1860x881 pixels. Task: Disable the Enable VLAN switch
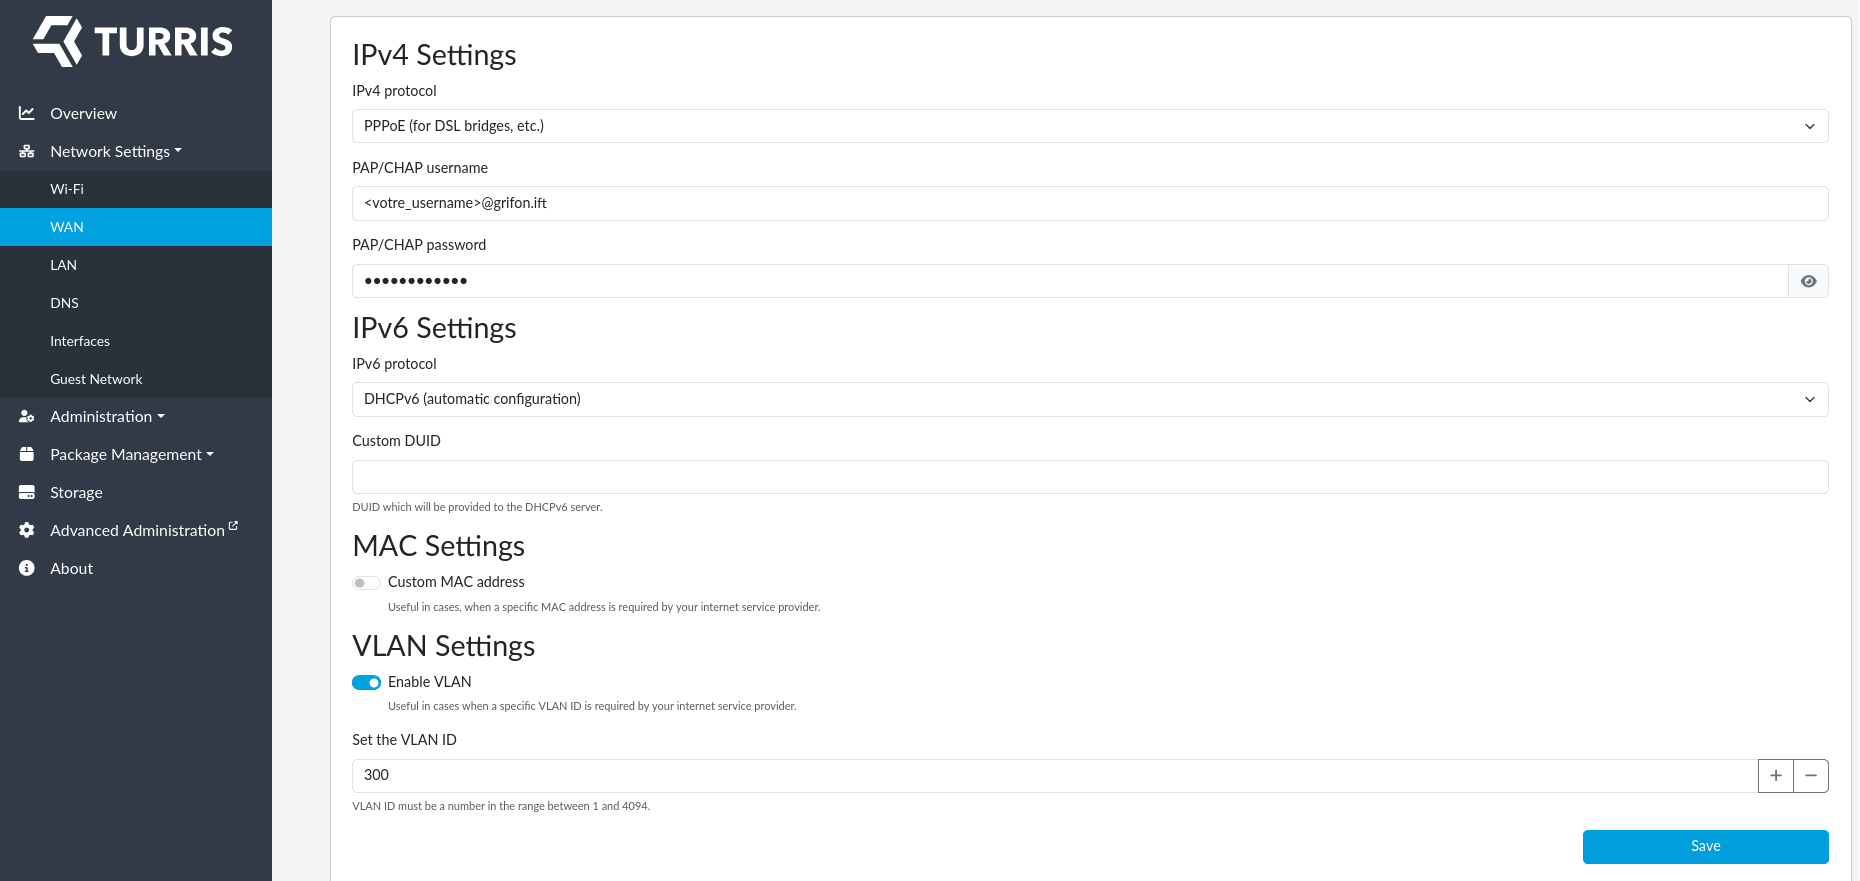point(366,683)
